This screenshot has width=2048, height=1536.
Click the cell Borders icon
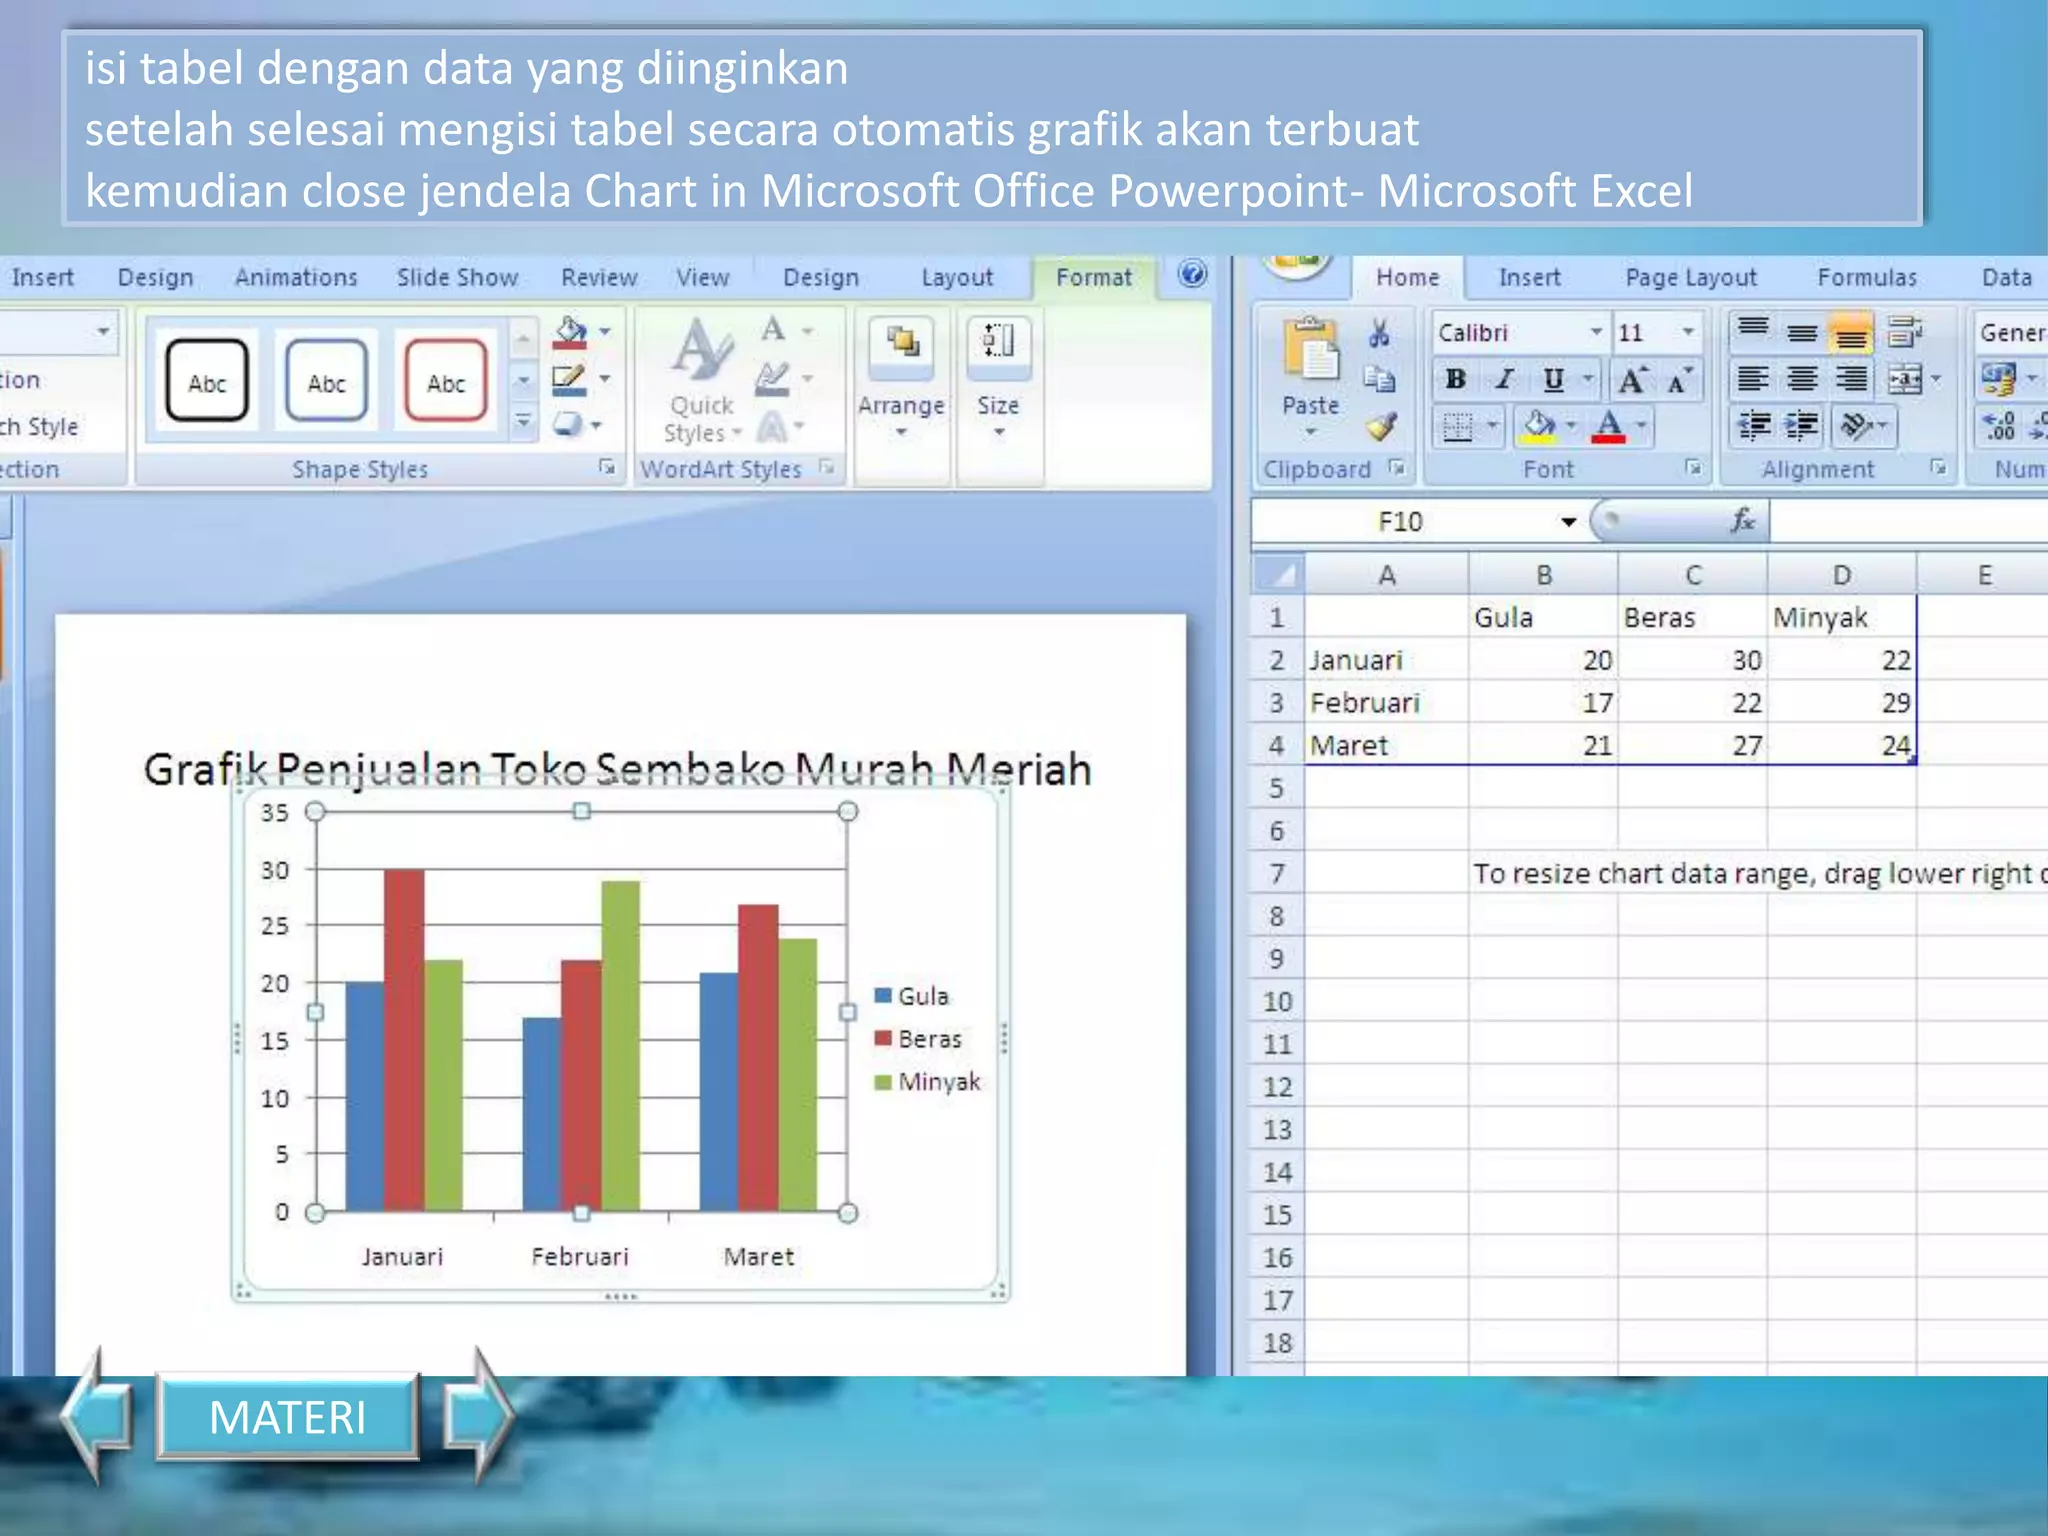click(1458, 427)
